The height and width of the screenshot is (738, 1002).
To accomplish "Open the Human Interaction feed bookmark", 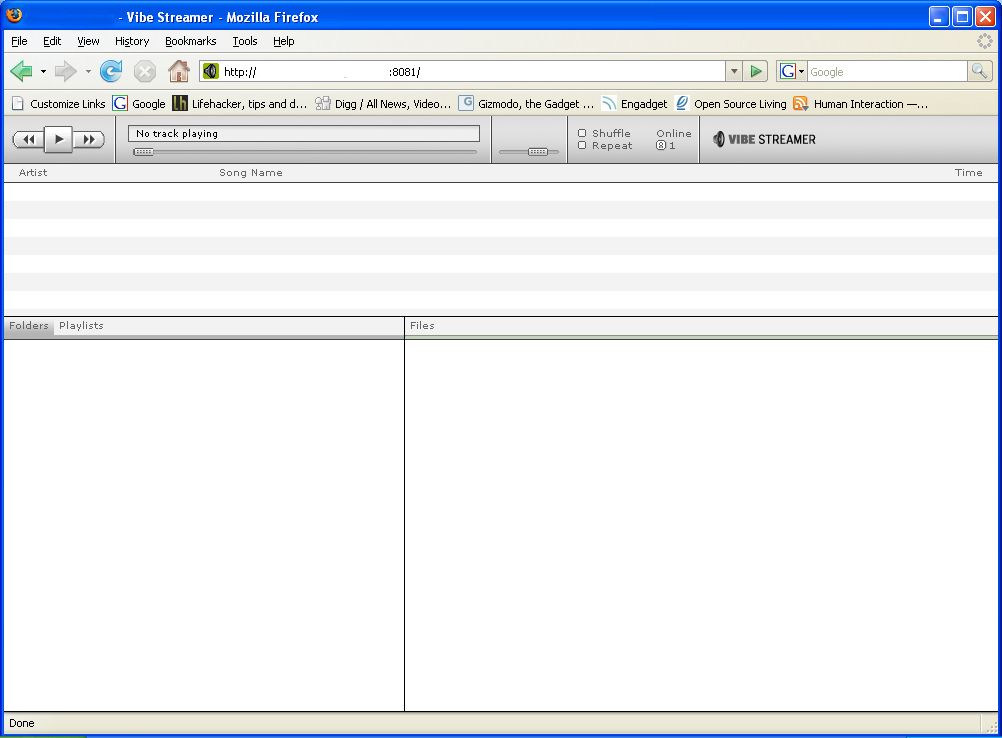I will click(860, 104).
